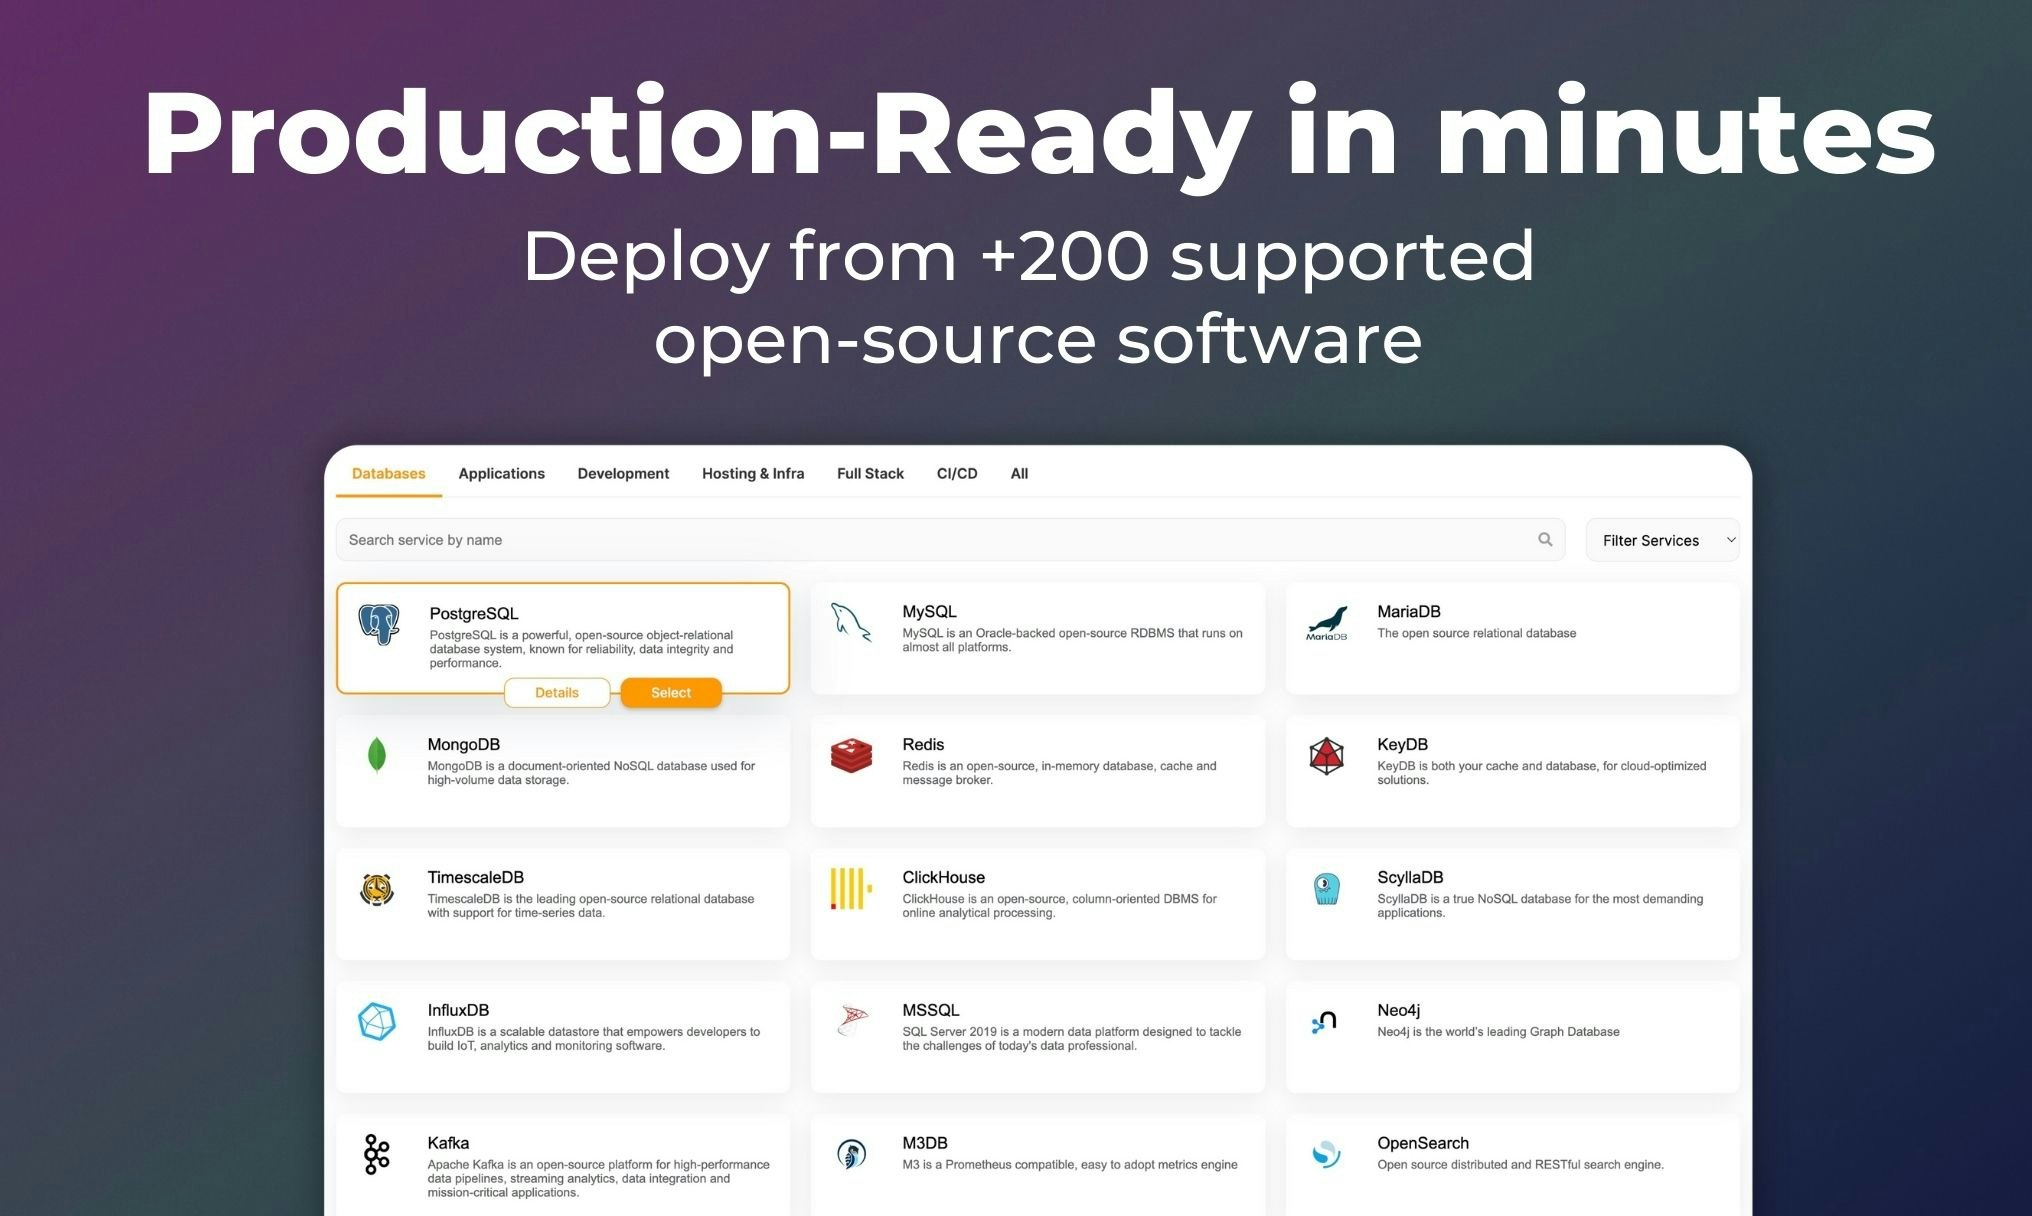Click the PostgreSQL Select button
This screenshot has height=1216, width=2032.
[671, 692]
